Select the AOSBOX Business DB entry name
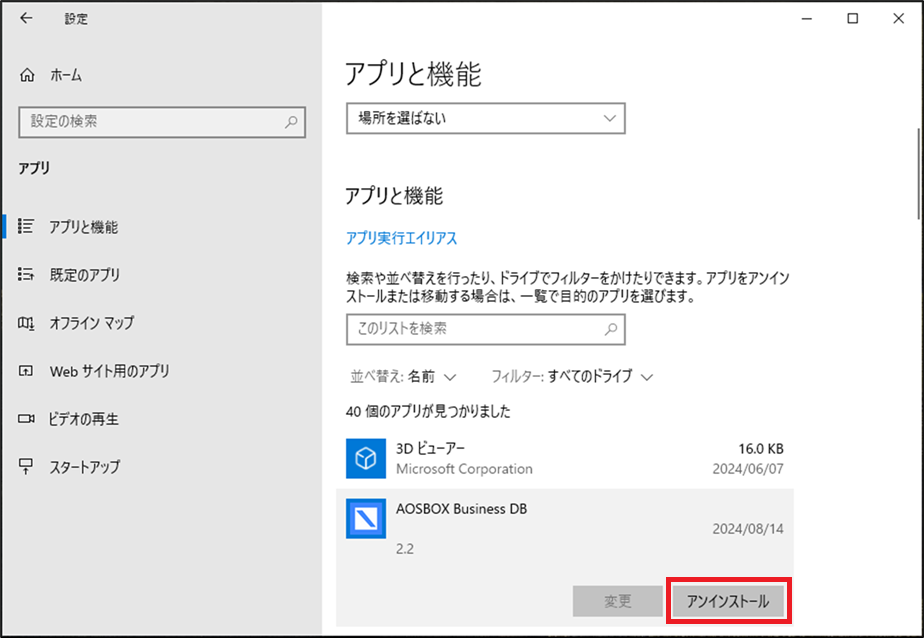Screen dimensions: 924x638 (461, 509)
